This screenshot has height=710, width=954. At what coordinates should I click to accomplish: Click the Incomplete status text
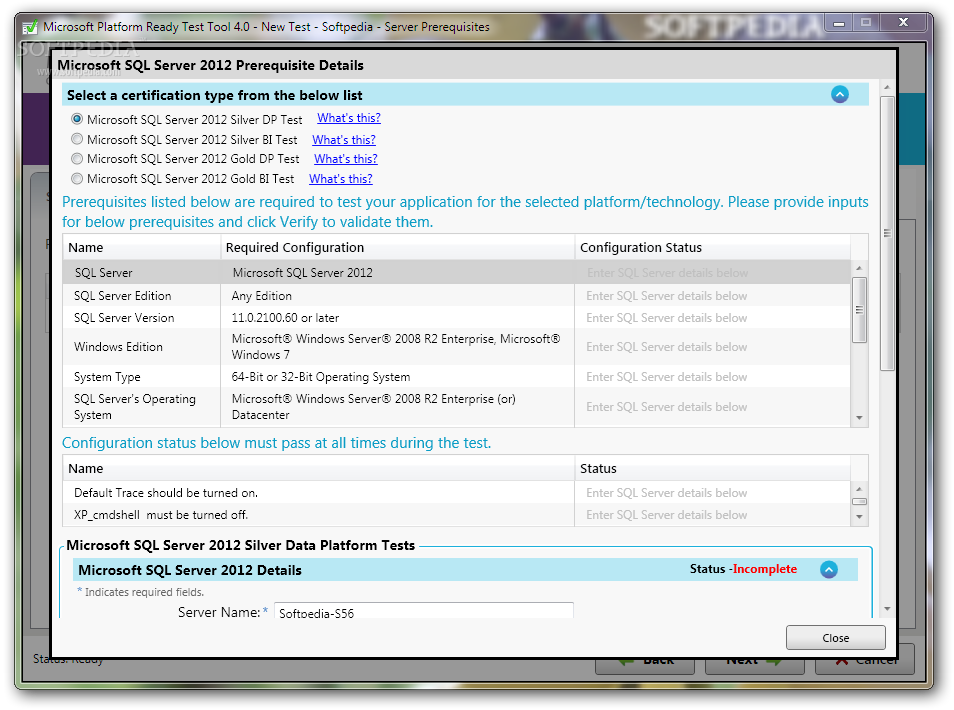coord(765,569)
